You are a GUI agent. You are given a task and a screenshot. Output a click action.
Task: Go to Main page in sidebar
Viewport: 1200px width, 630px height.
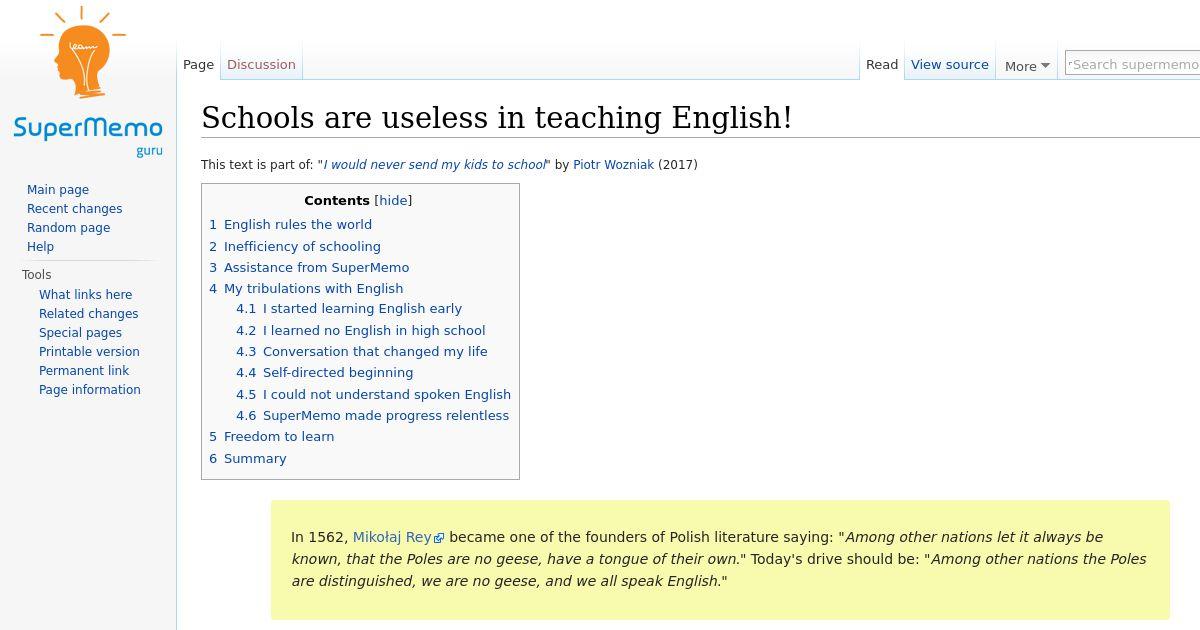tap(58, 190)
